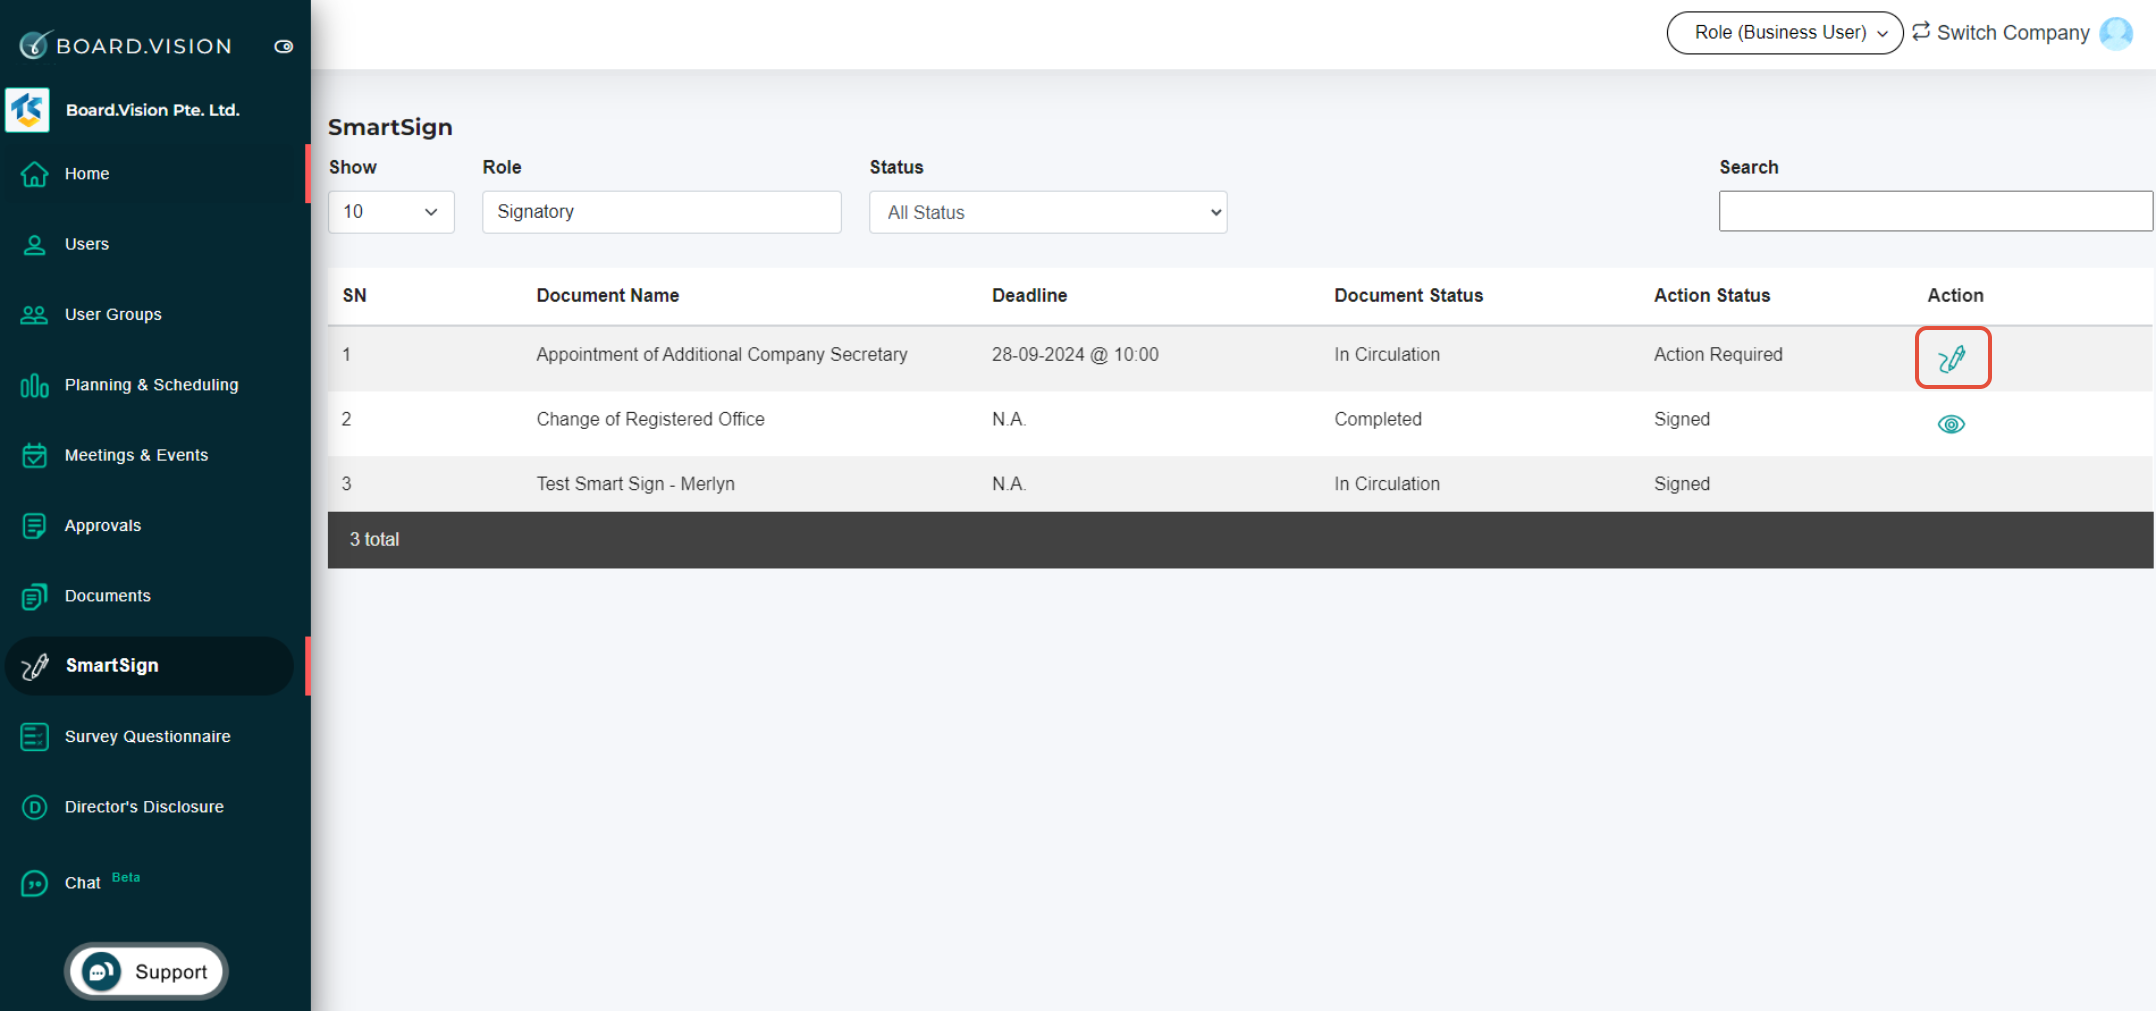Click the Director's Disclosure icon
Screen dimensions: 2156x1011
34,807
